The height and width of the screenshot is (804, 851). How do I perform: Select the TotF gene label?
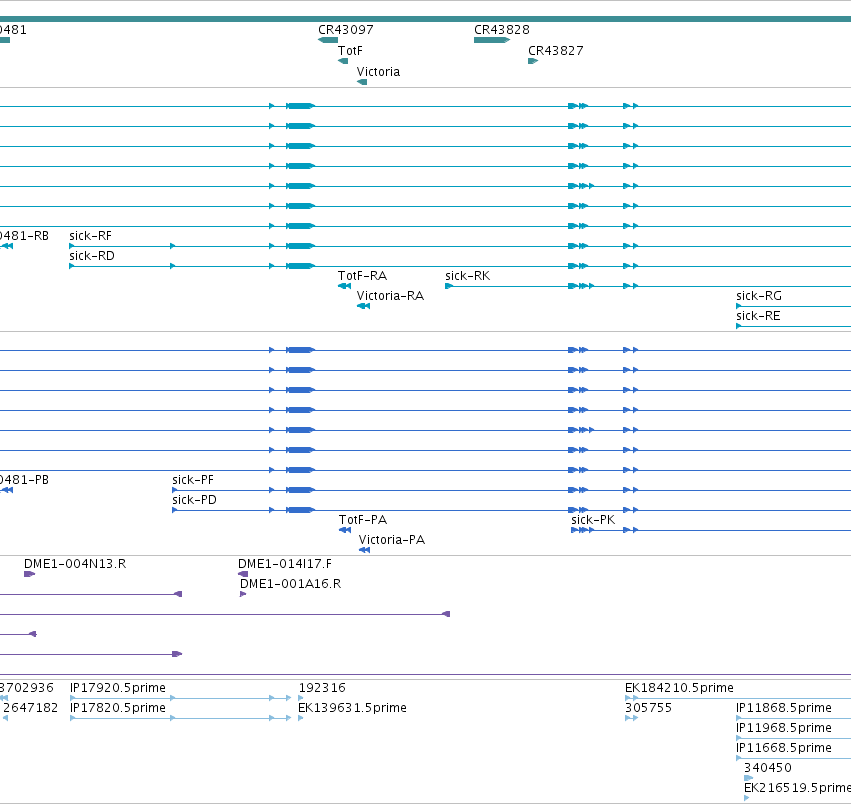pyautogui.click(x=350, y=51)
